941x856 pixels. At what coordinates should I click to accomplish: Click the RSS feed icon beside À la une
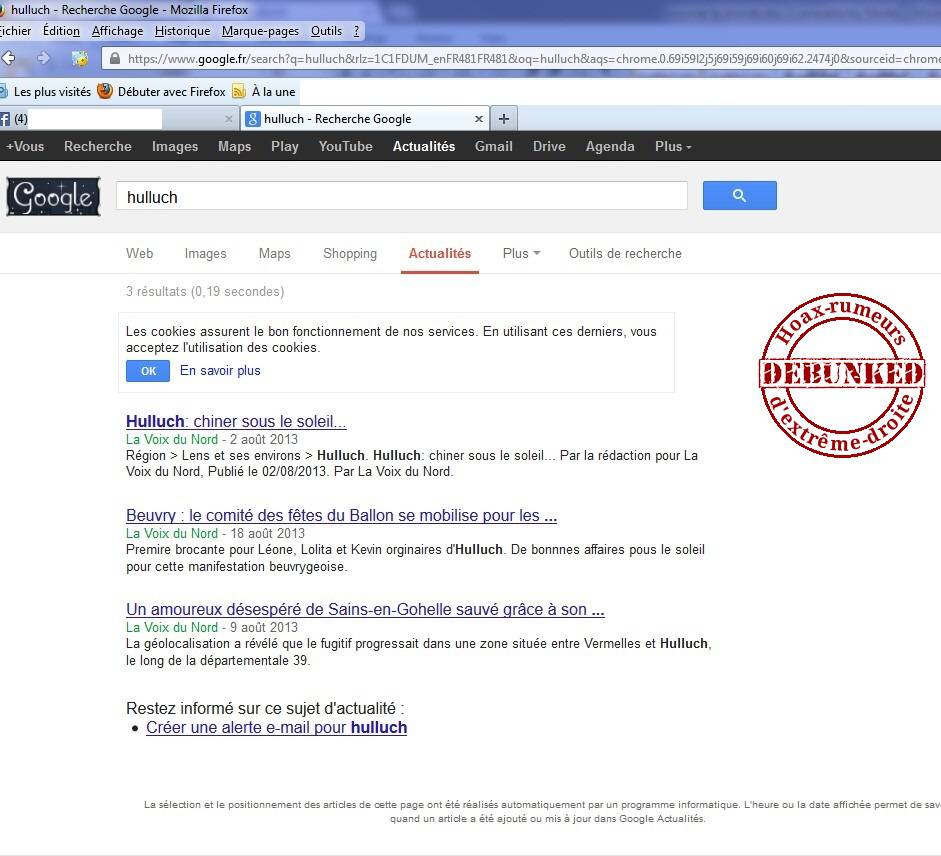[239, 91]
